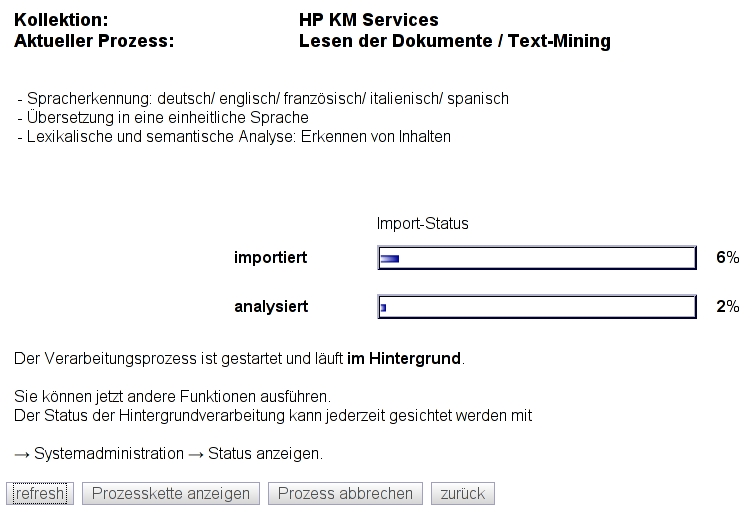Image resolution: width=752 pixels, height=516 pixels.
Task: Click the analysiert progress bar
Action: [x=537, y=307]
